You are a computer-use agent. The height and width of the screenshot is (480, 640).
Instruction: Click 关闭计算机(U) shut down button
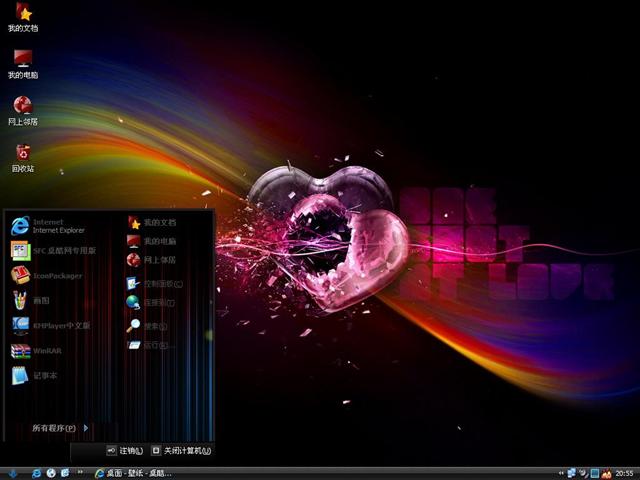(x=182, y=451)
